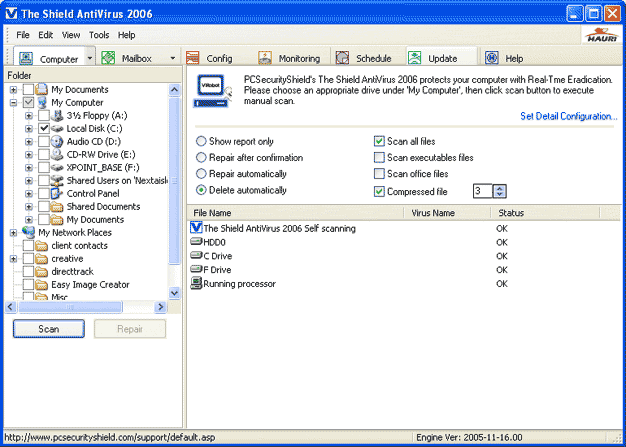Select the My Computer tree icon
The image size is (626, 447).
[x=43, y=103]
